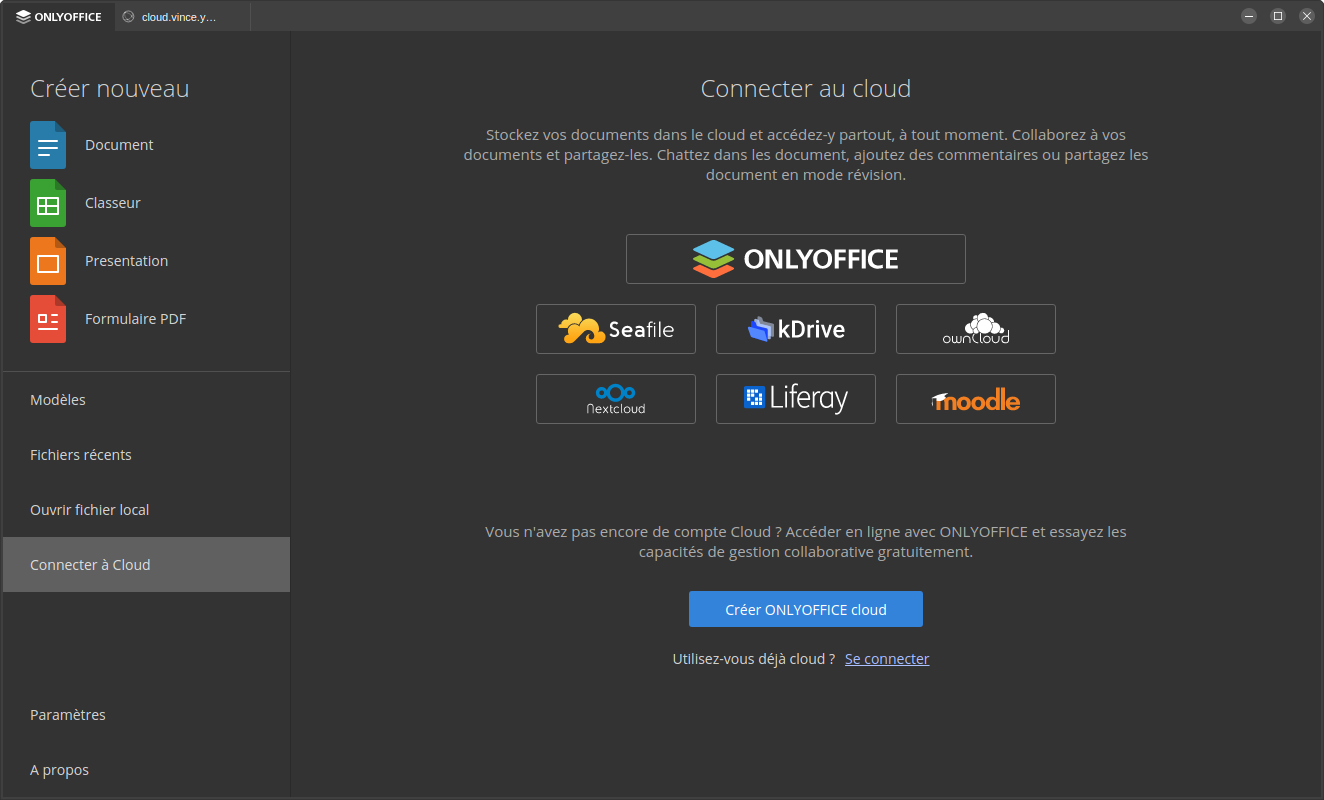The image size is (1324, 800).
Task: Select the ONLYOFFICE cloud provider logo
Action: point(795,259)
